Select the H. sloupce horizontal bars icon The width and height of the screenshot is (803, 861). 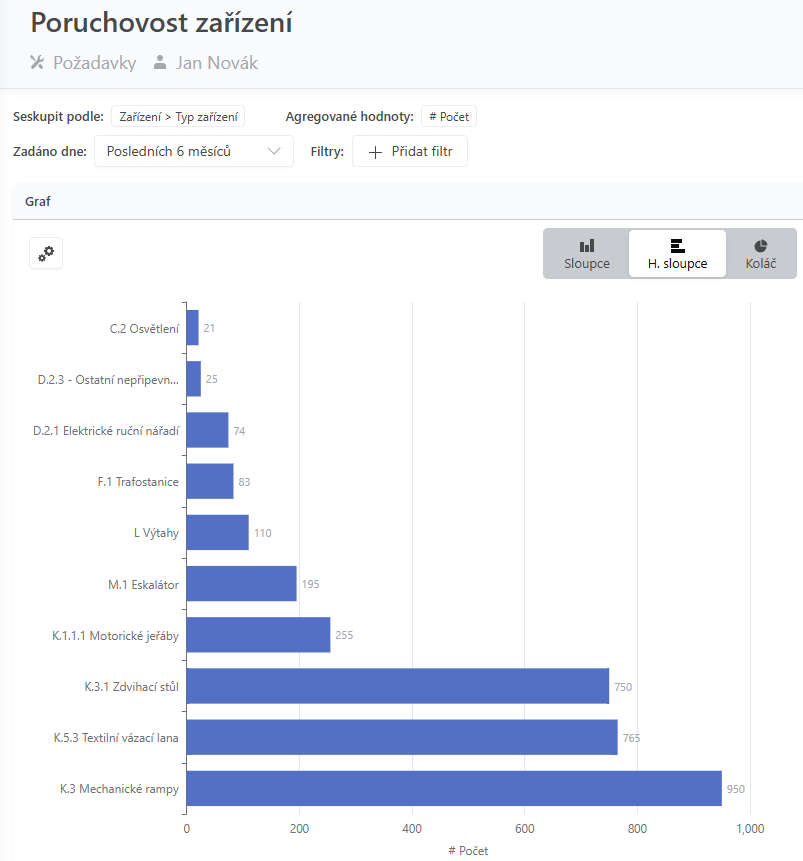677,245
